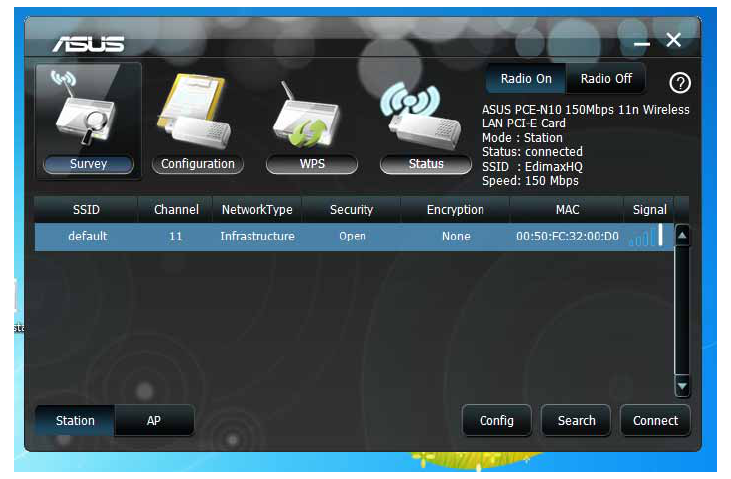Open the Configuration tab label
The image size is (731, 479).
(x=198, y=164)
